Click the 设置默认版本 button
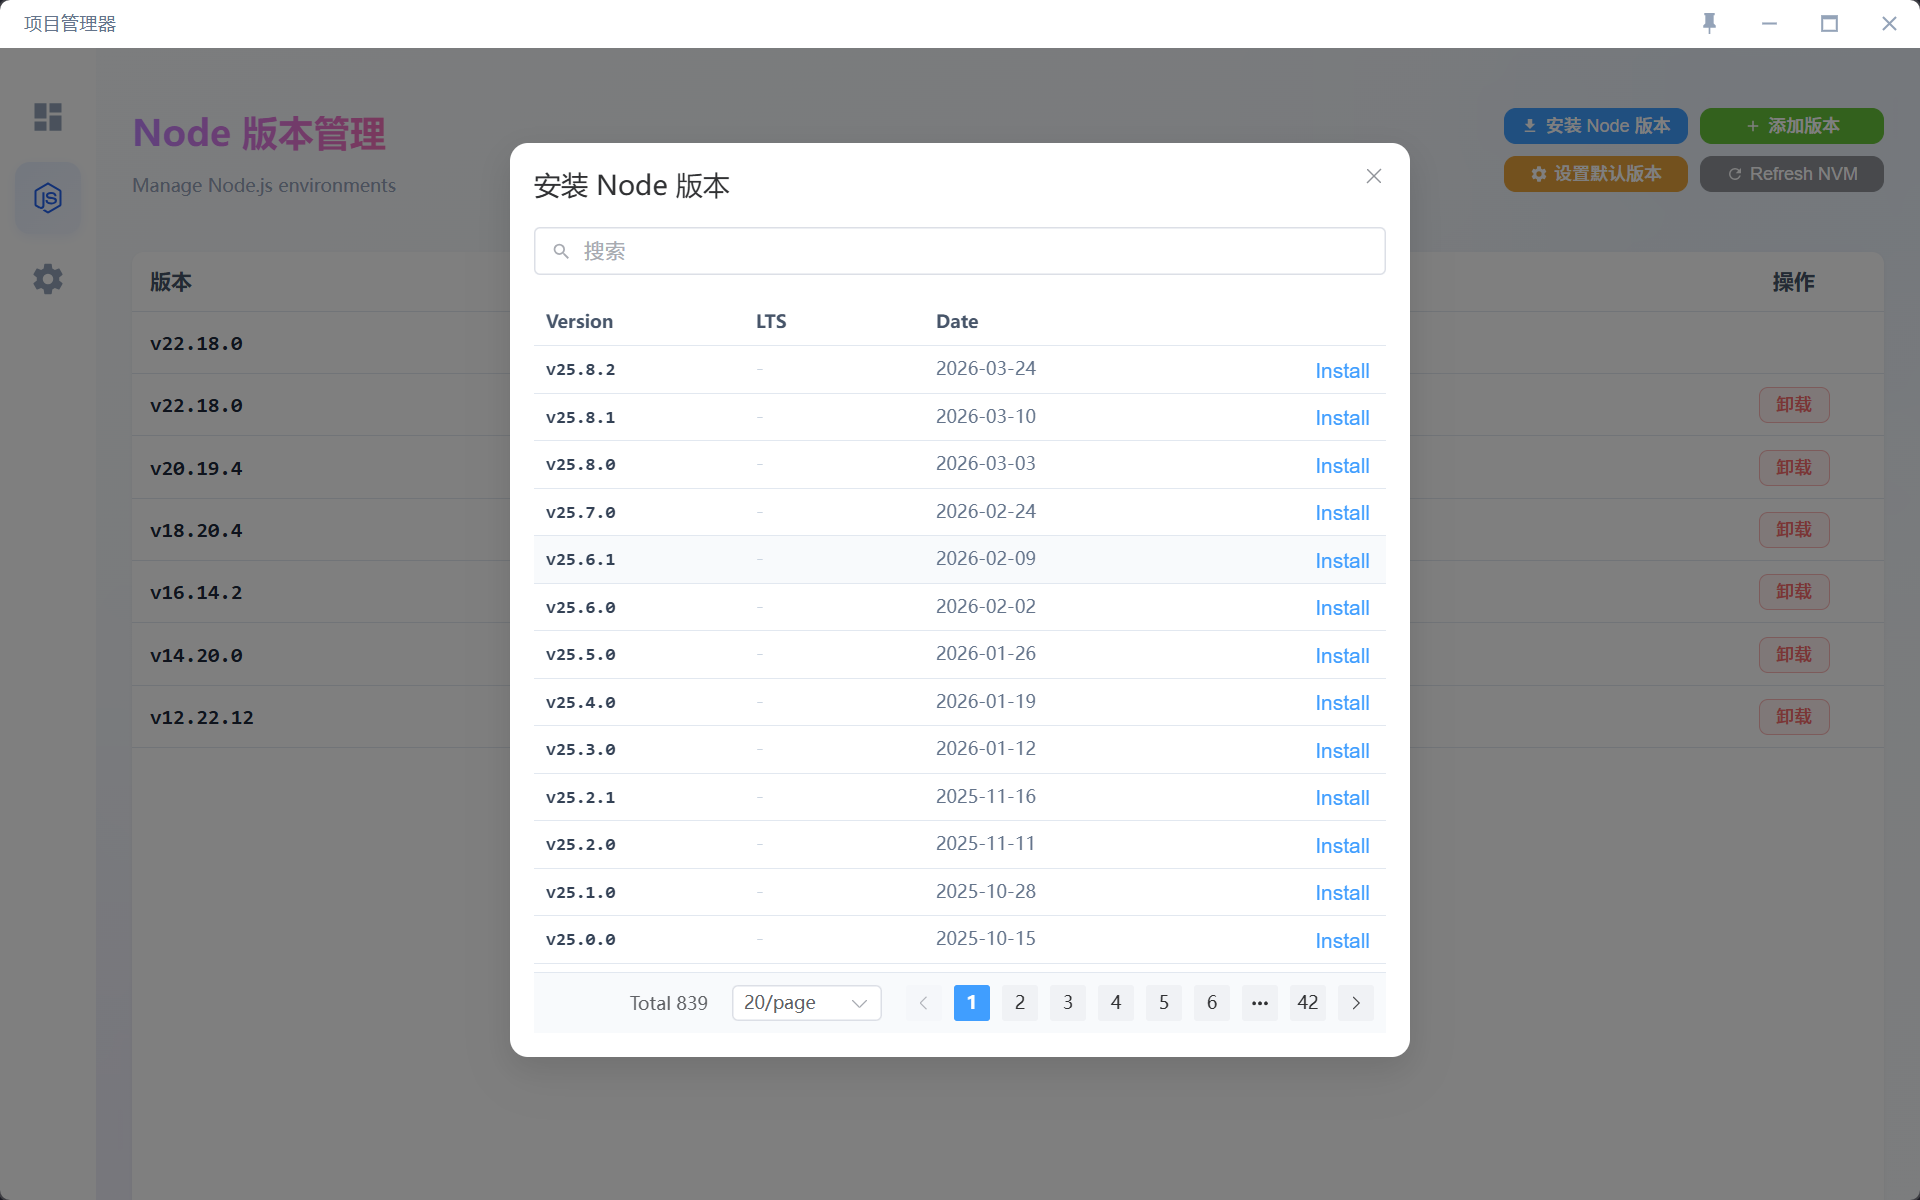The height and width of the screenshot is (1200, 1920). point(1596,174)
